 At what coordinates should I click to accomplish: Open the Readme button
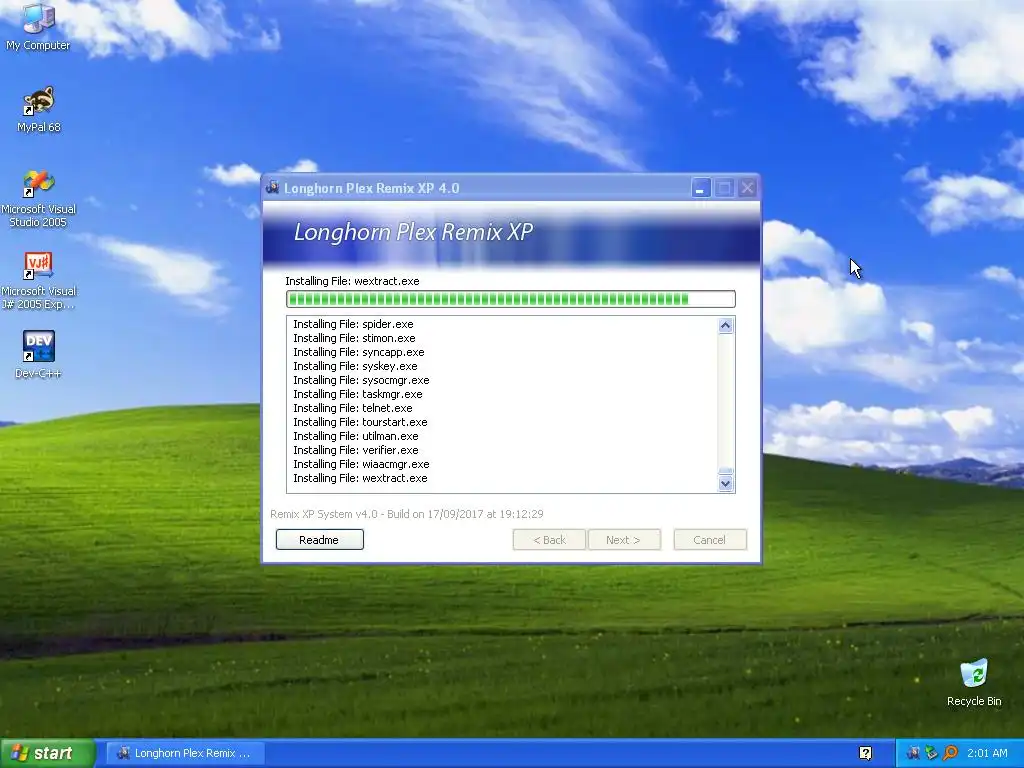[319, 539]
